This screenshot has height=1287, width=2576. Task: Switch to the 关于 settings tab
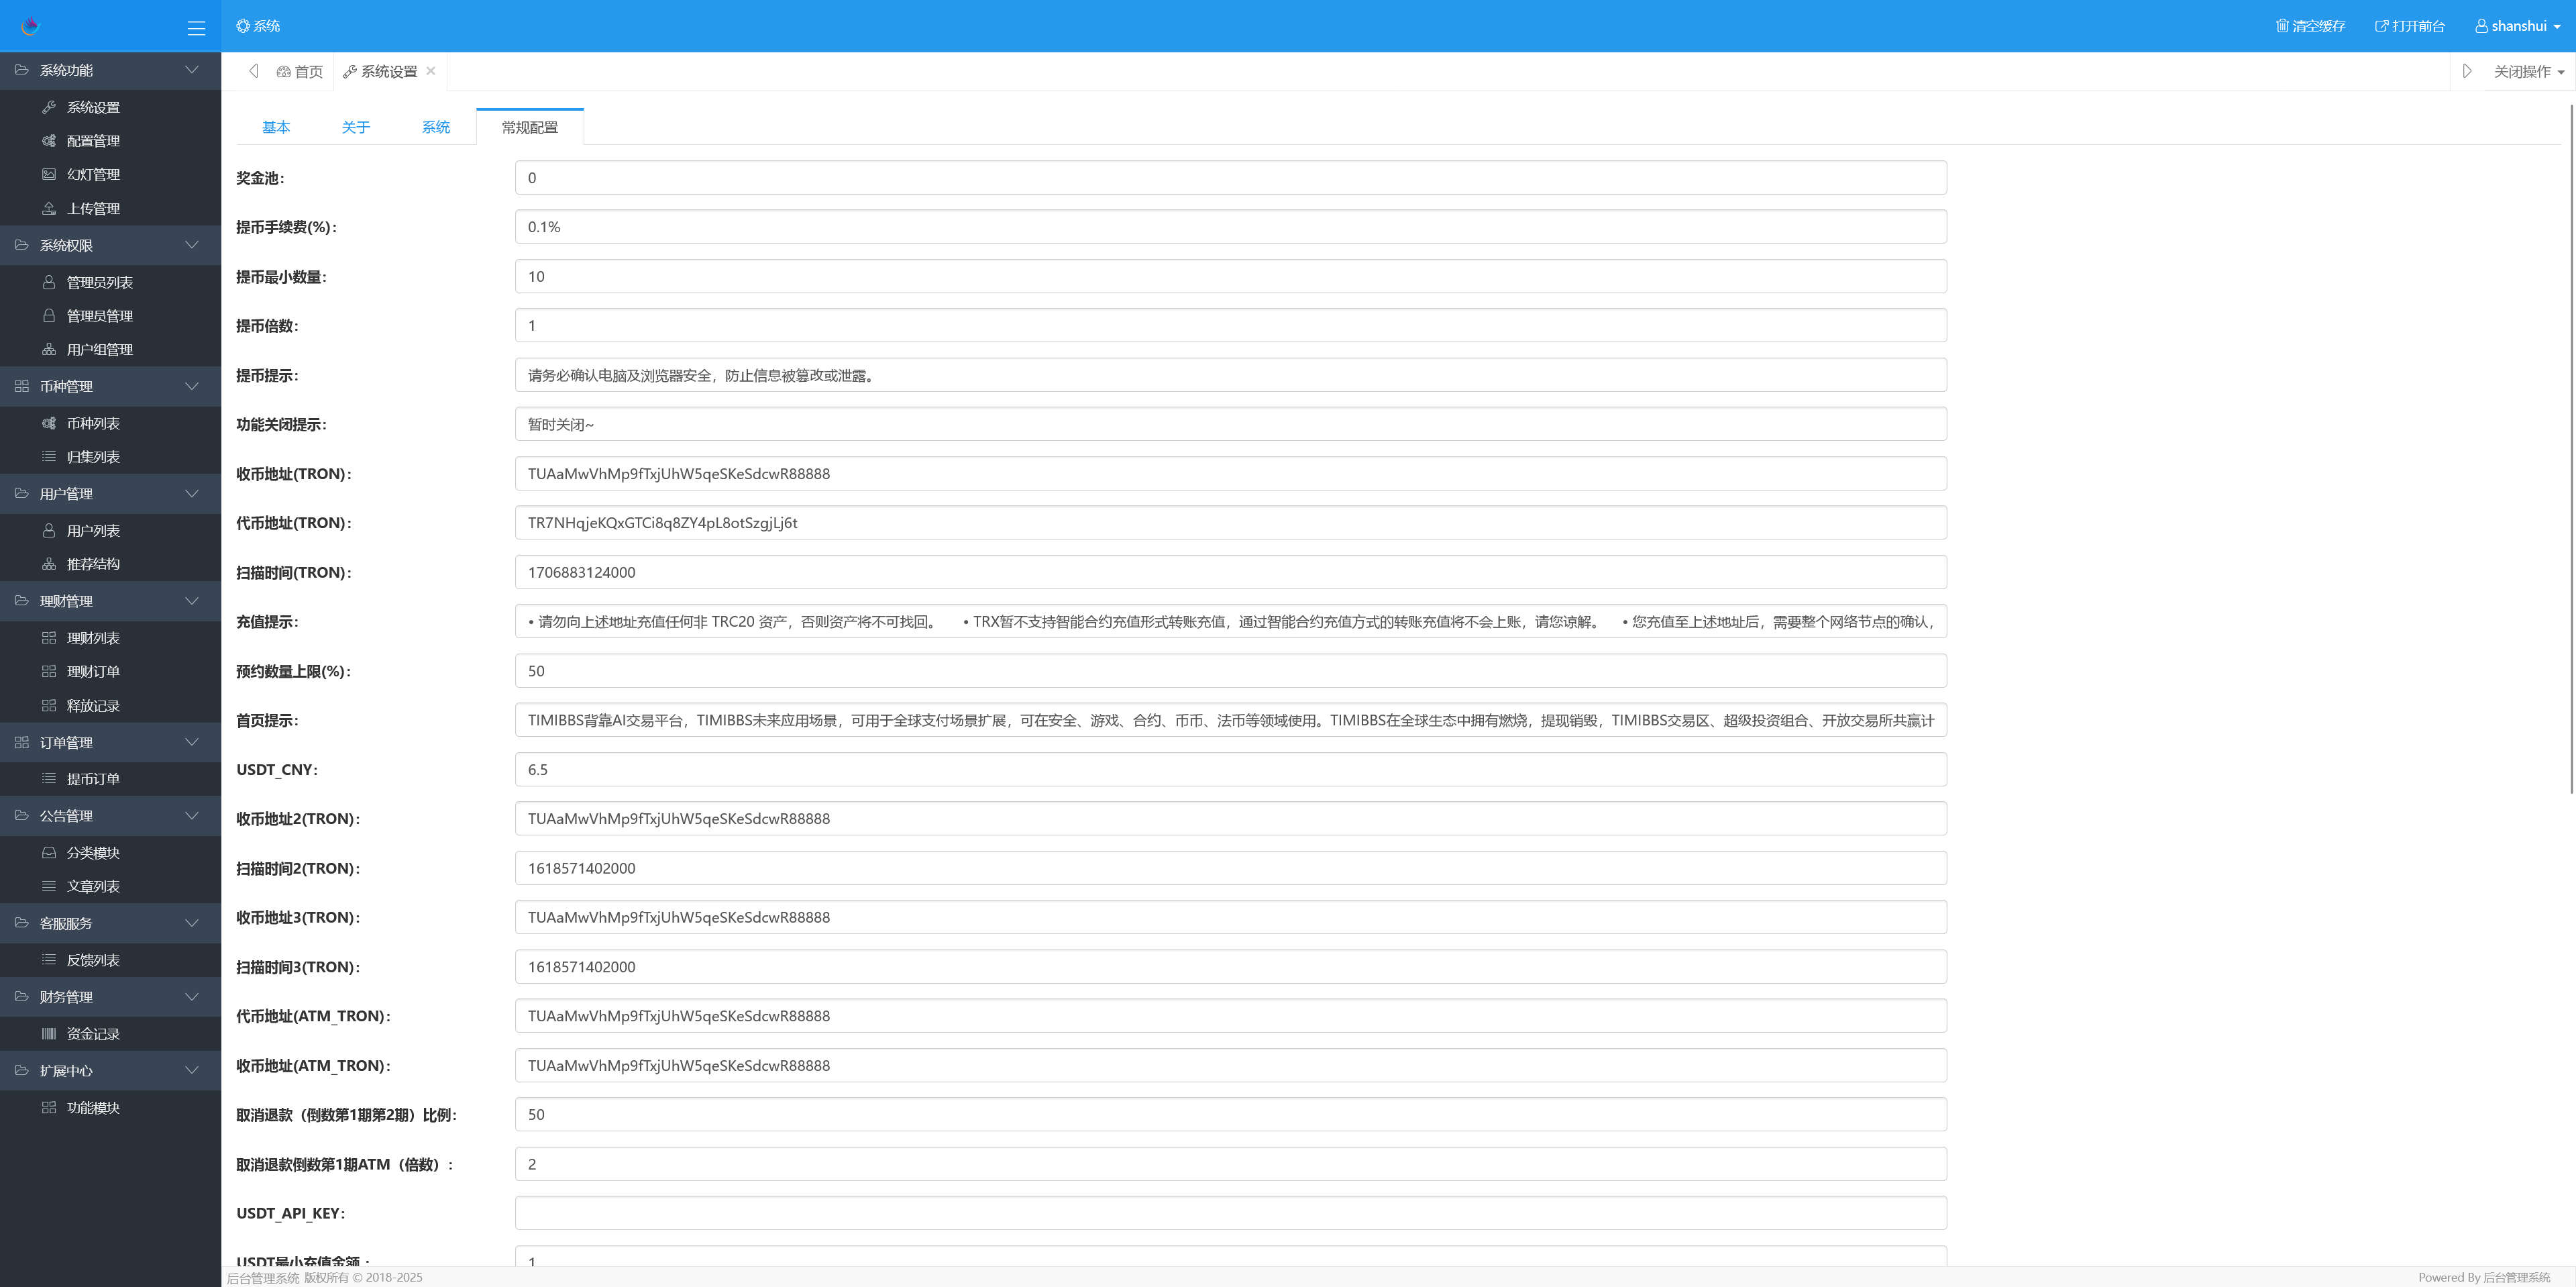coord(356,127)
